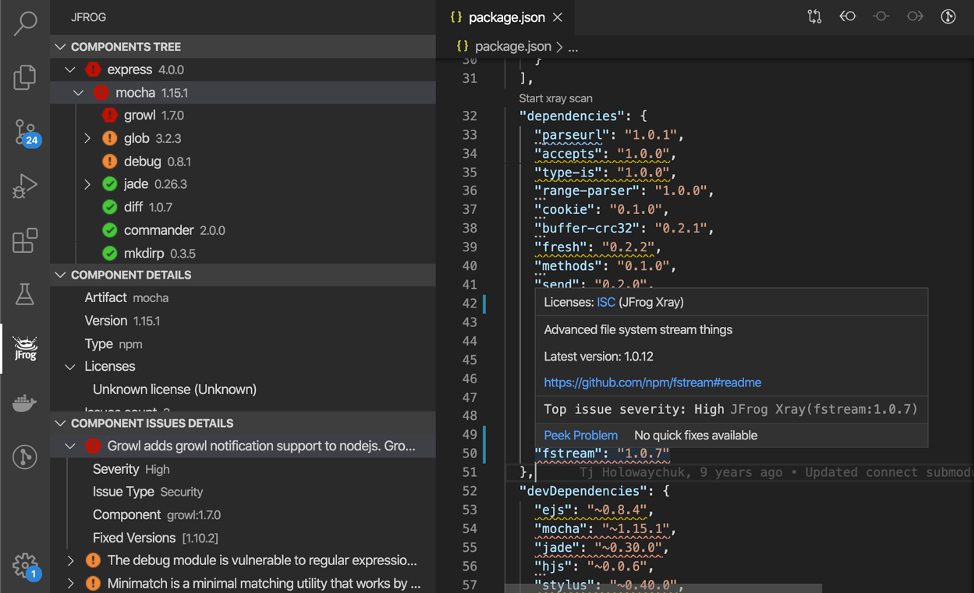Click the Version 1.15.1 detail row

243,321
